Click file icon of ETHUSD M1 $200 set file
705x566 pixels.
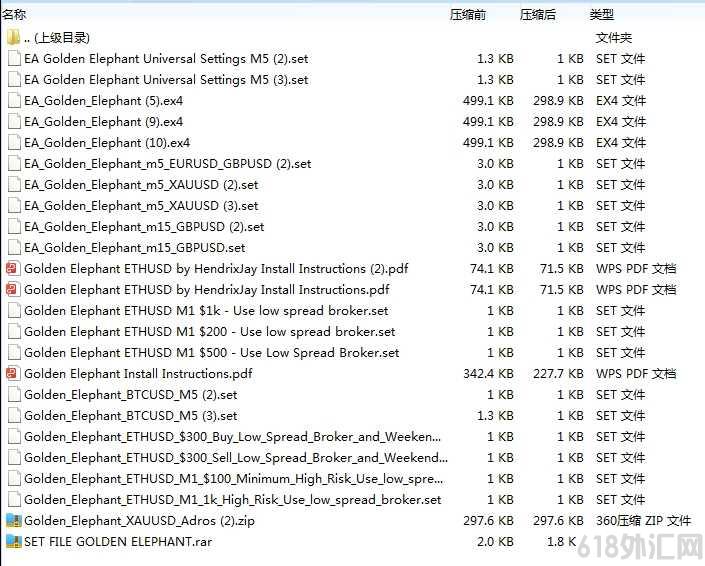pyautogui.click(x=14, y=332)
